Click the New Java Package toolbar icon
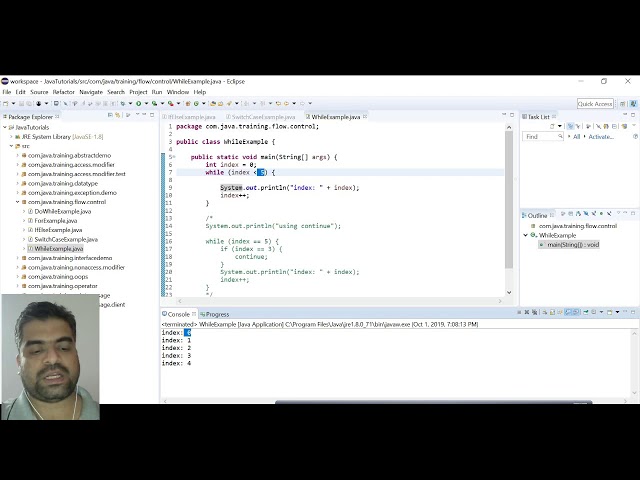The image size is (640, 480). tap(188, 104)
